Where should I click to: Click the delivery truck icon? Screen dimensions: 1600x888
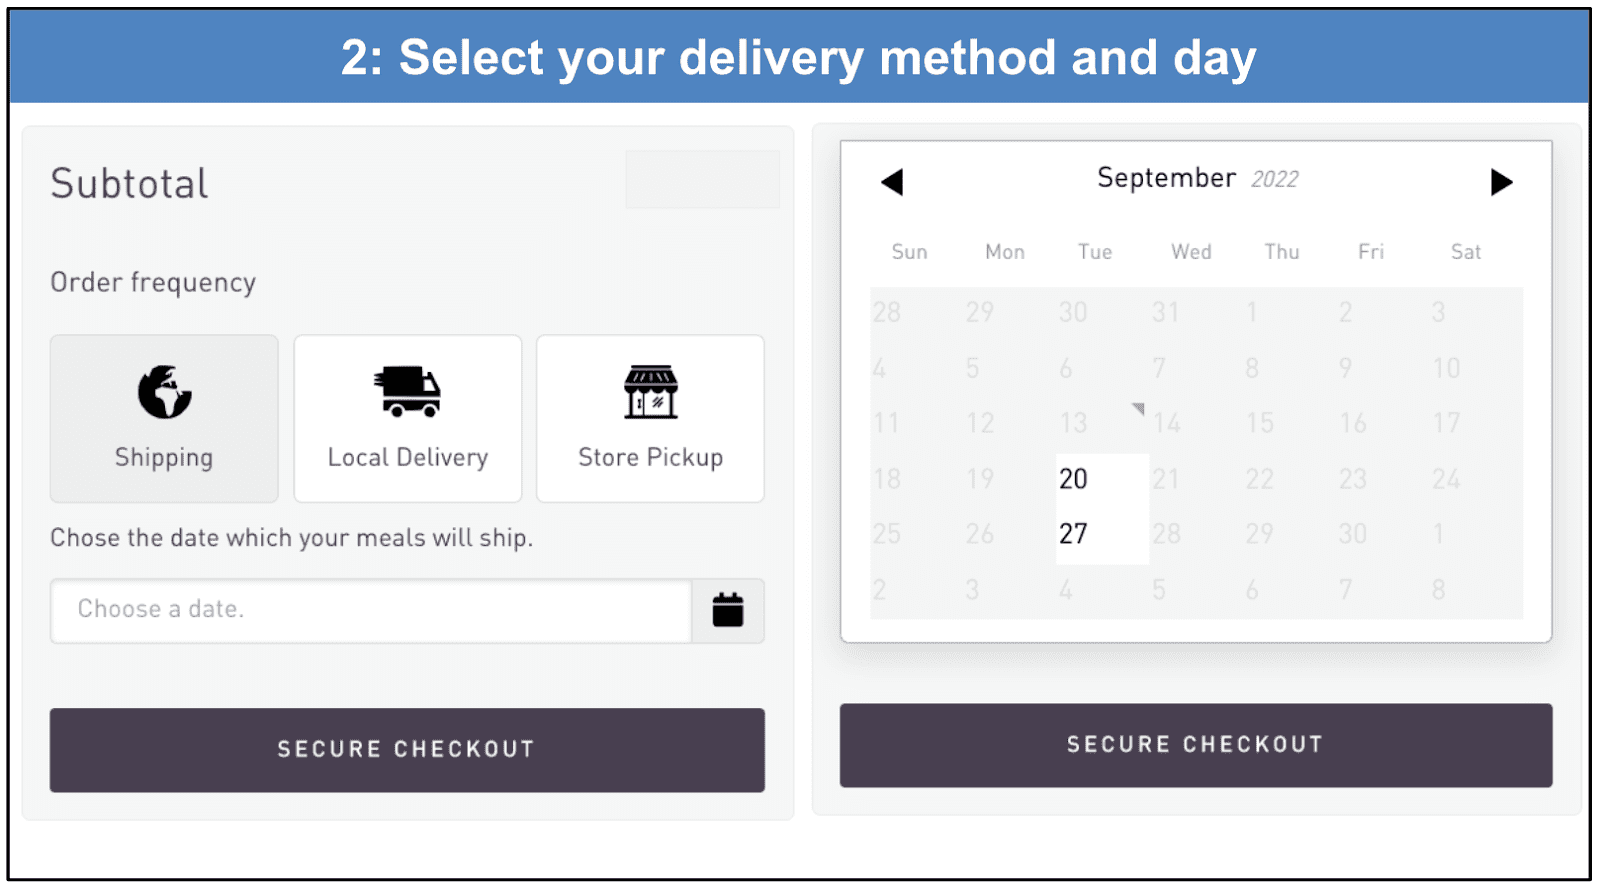click(406, 392)
